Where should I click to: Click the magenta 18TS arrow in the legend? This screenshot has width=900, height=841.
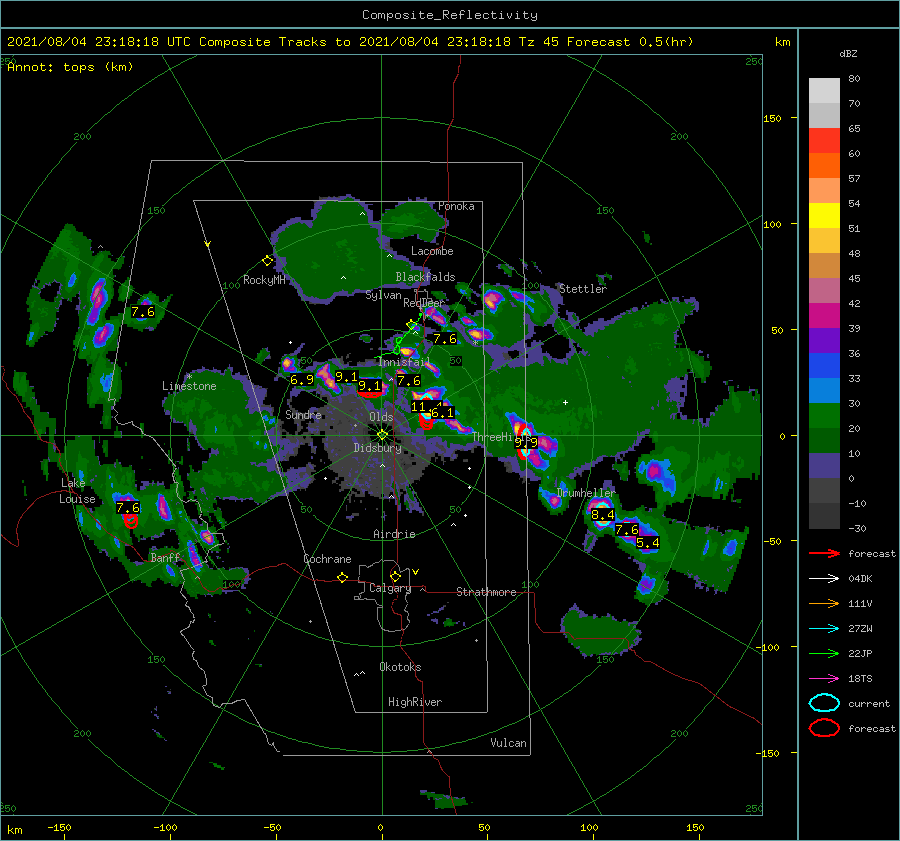pyautogui.click(x=824, y=679)
